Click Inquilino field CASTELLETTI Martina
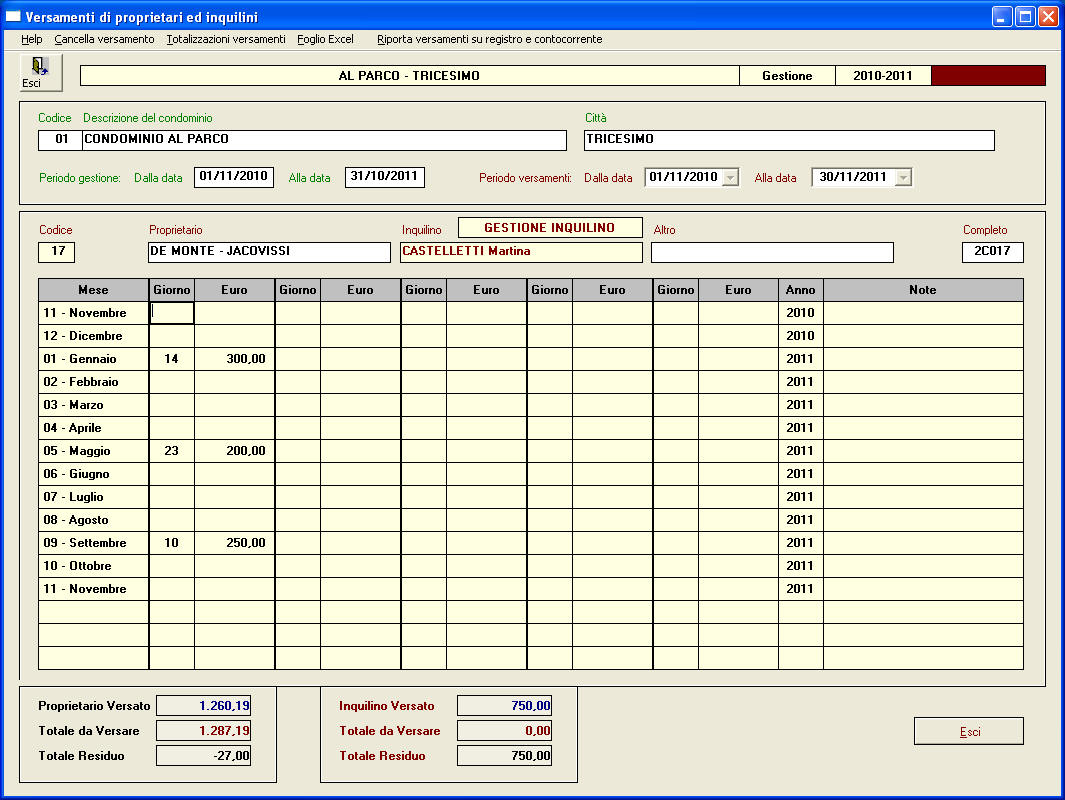The width and height of the screenshot is (1065, 800). coord(521,252)
